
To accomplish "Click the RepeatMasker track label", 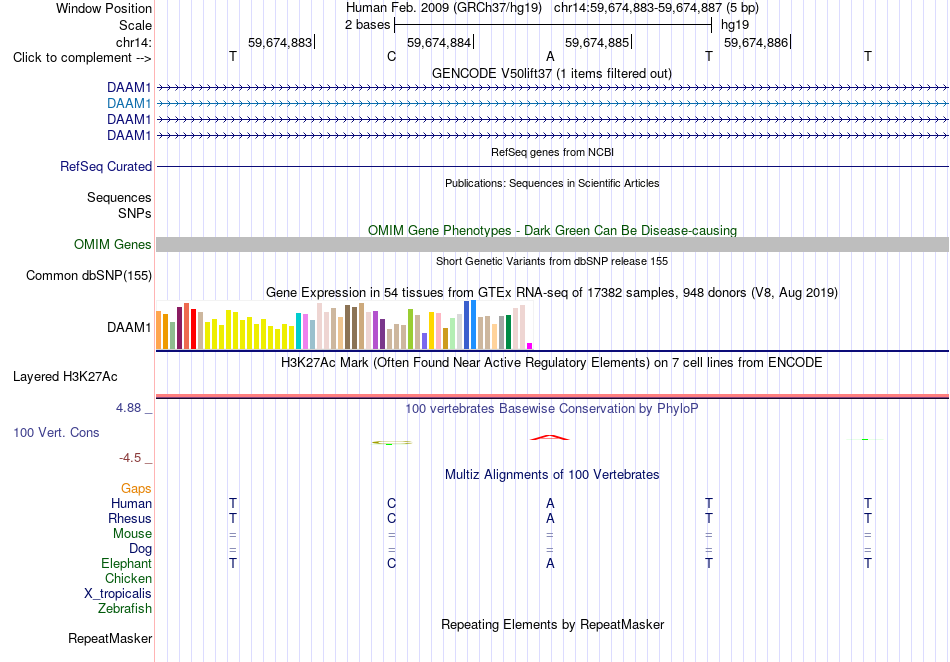I will tap(110, 638).
